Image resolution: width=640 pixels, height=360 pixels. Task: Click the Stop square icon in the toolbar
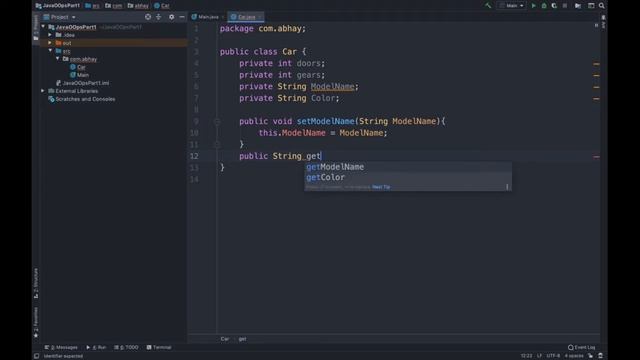coord(565,6)
